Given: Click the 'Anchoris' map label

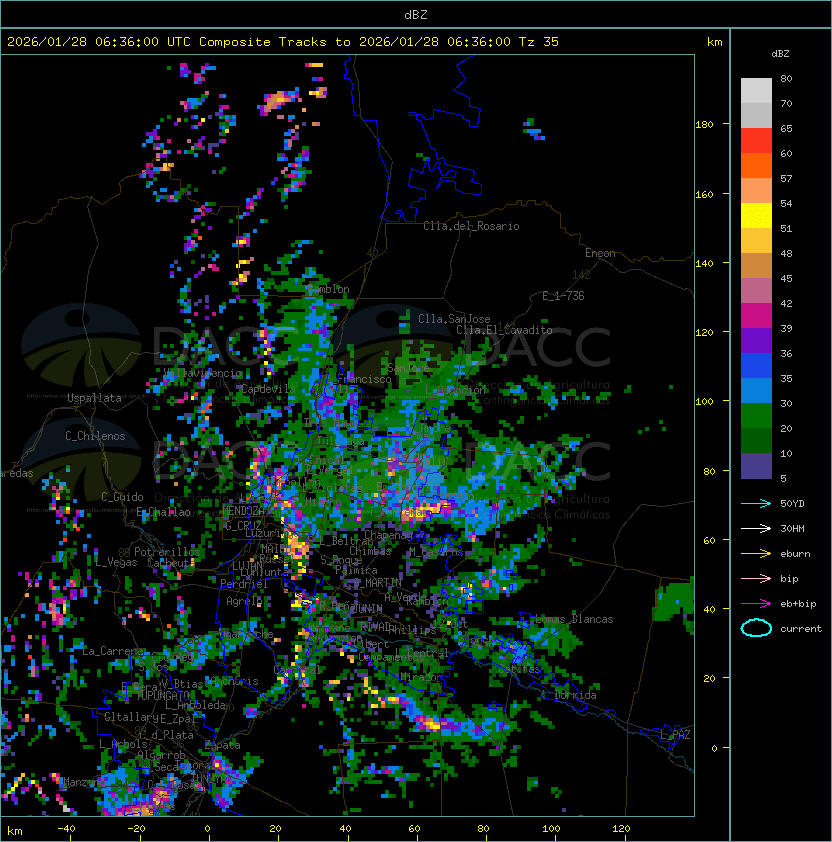Looking at the screenshot, I should pos(235,681).
